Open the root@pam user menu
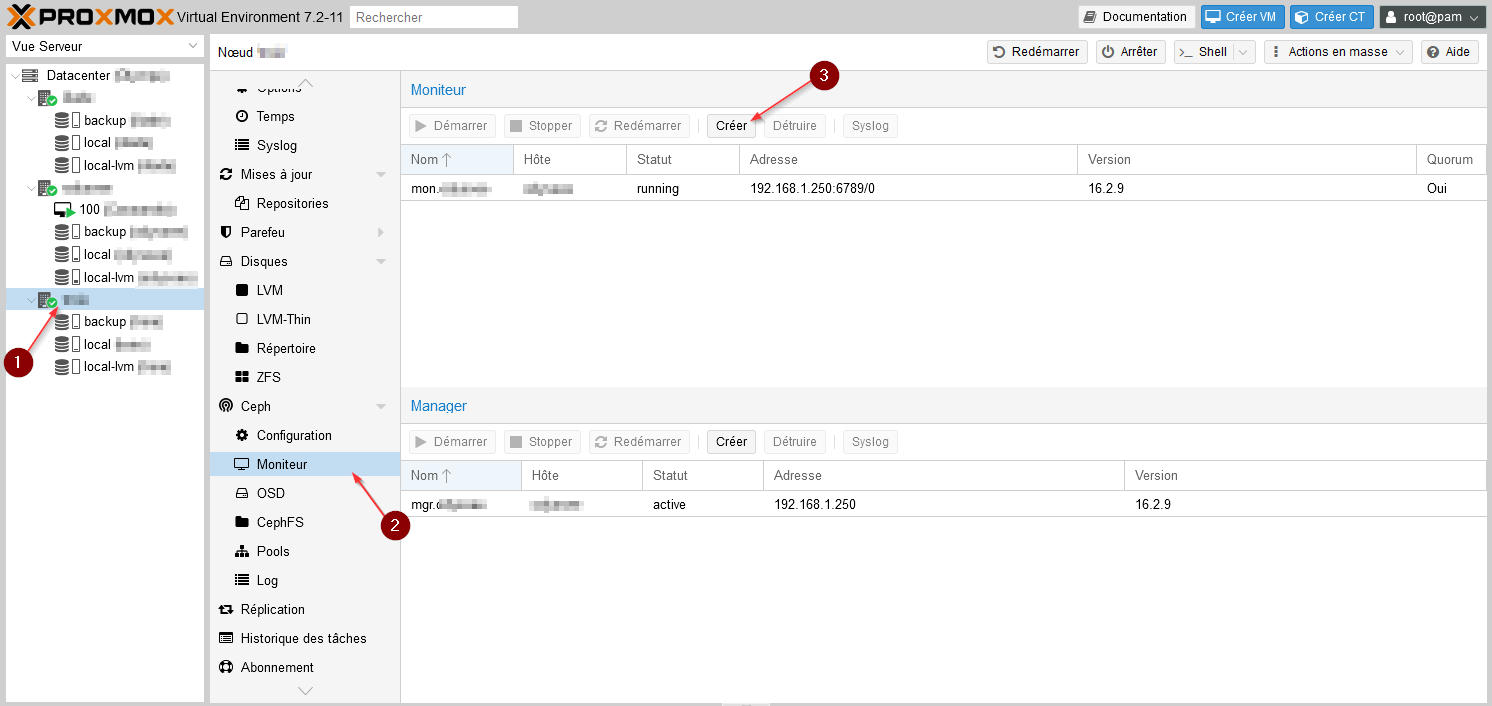 click(1432, 17)
